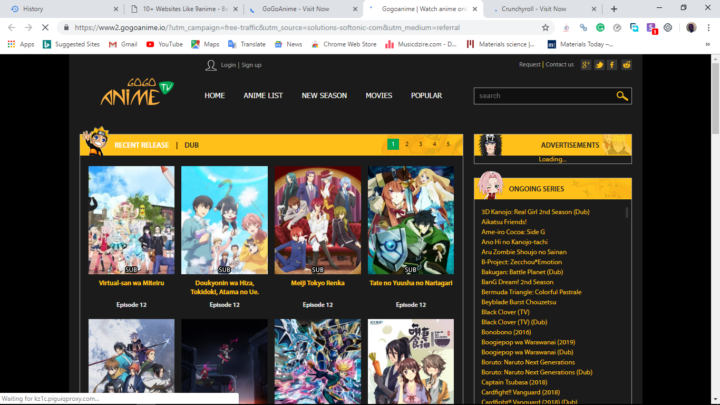
Task: Switch to the DUB release tab
Action: tap(191, 145)
